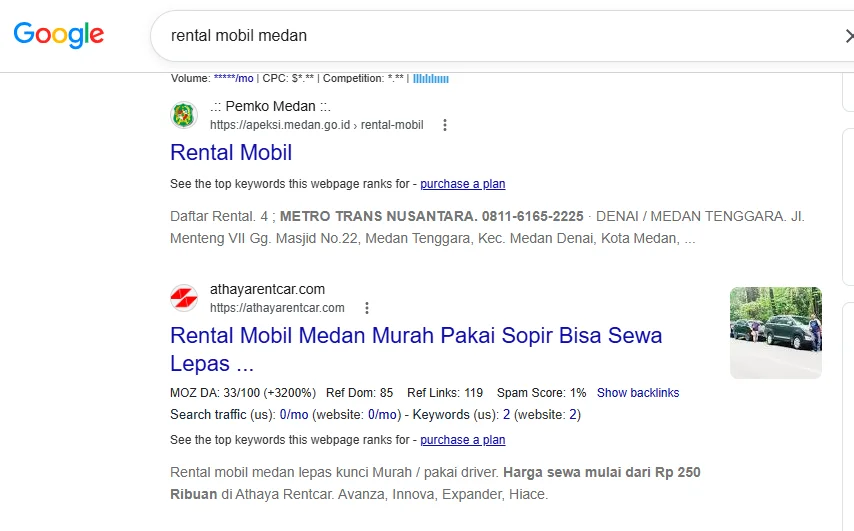Click Spam Score: 1% text

[x=541, y=393]
